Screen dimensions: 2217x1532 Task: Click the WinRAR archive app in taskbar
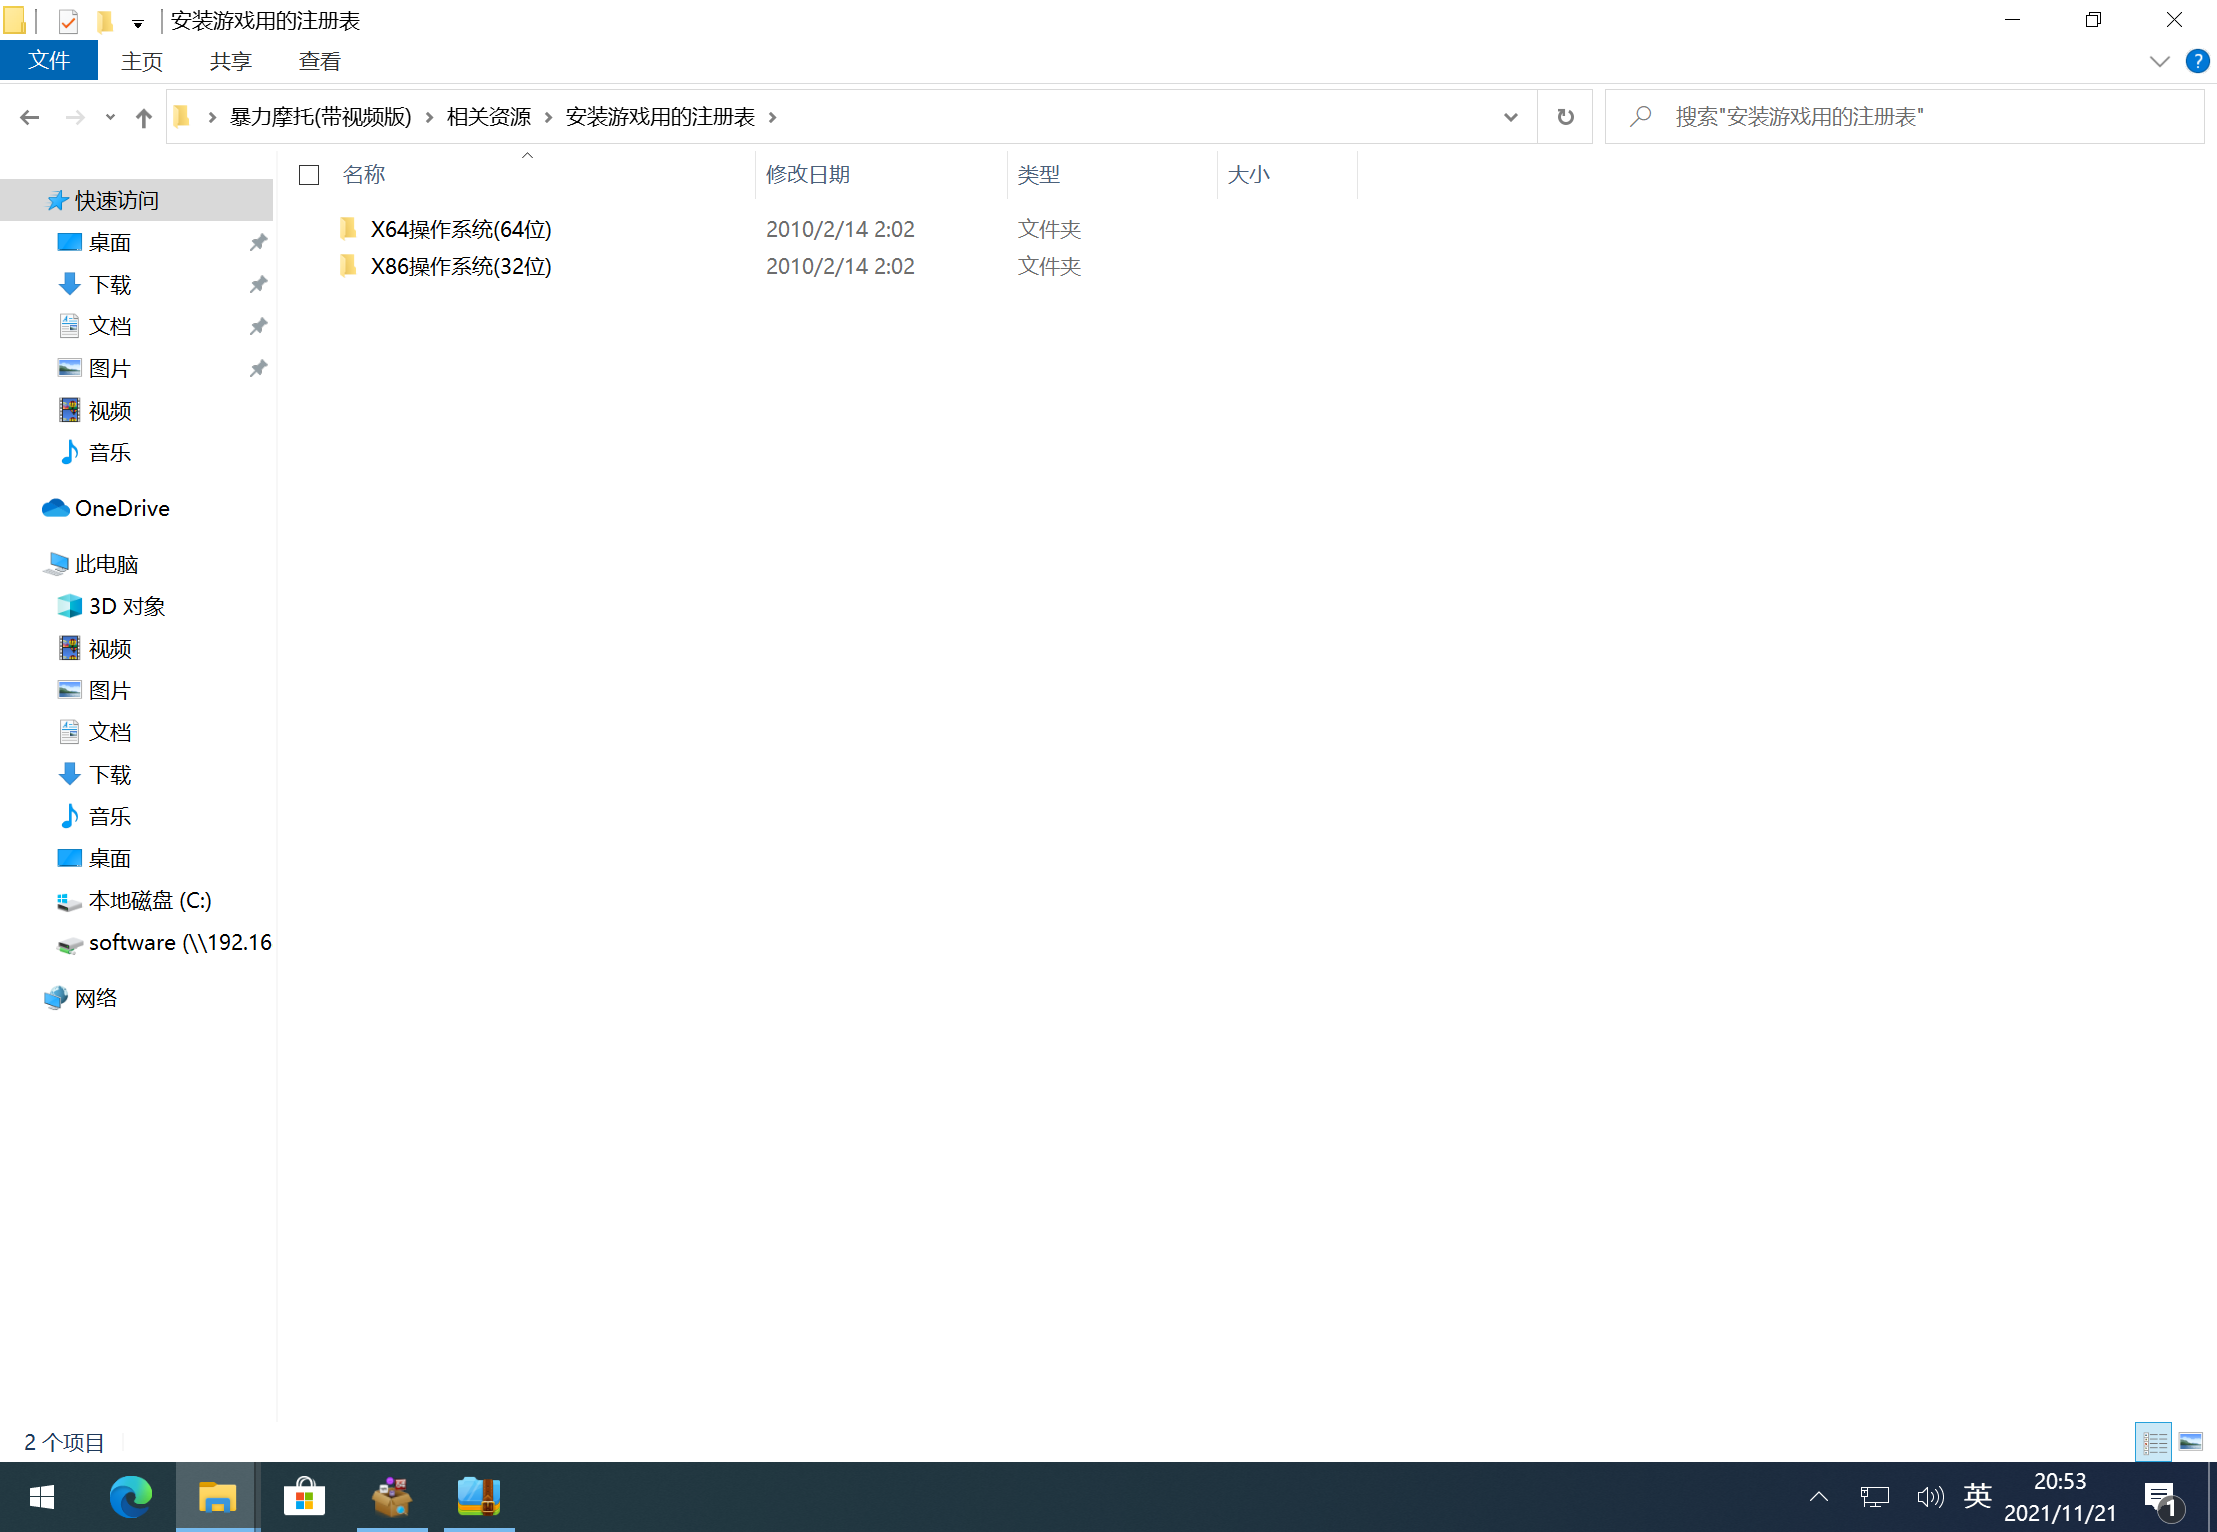pyautogui.click(x=479, y=1497)
